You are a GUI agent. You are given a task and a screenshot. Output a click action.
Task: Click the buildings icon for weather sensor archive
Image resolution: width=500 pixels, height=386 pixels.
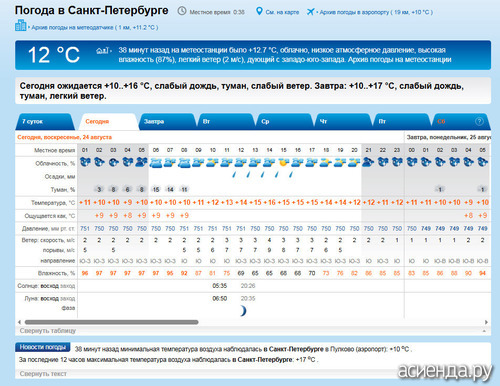click(20, 25)
